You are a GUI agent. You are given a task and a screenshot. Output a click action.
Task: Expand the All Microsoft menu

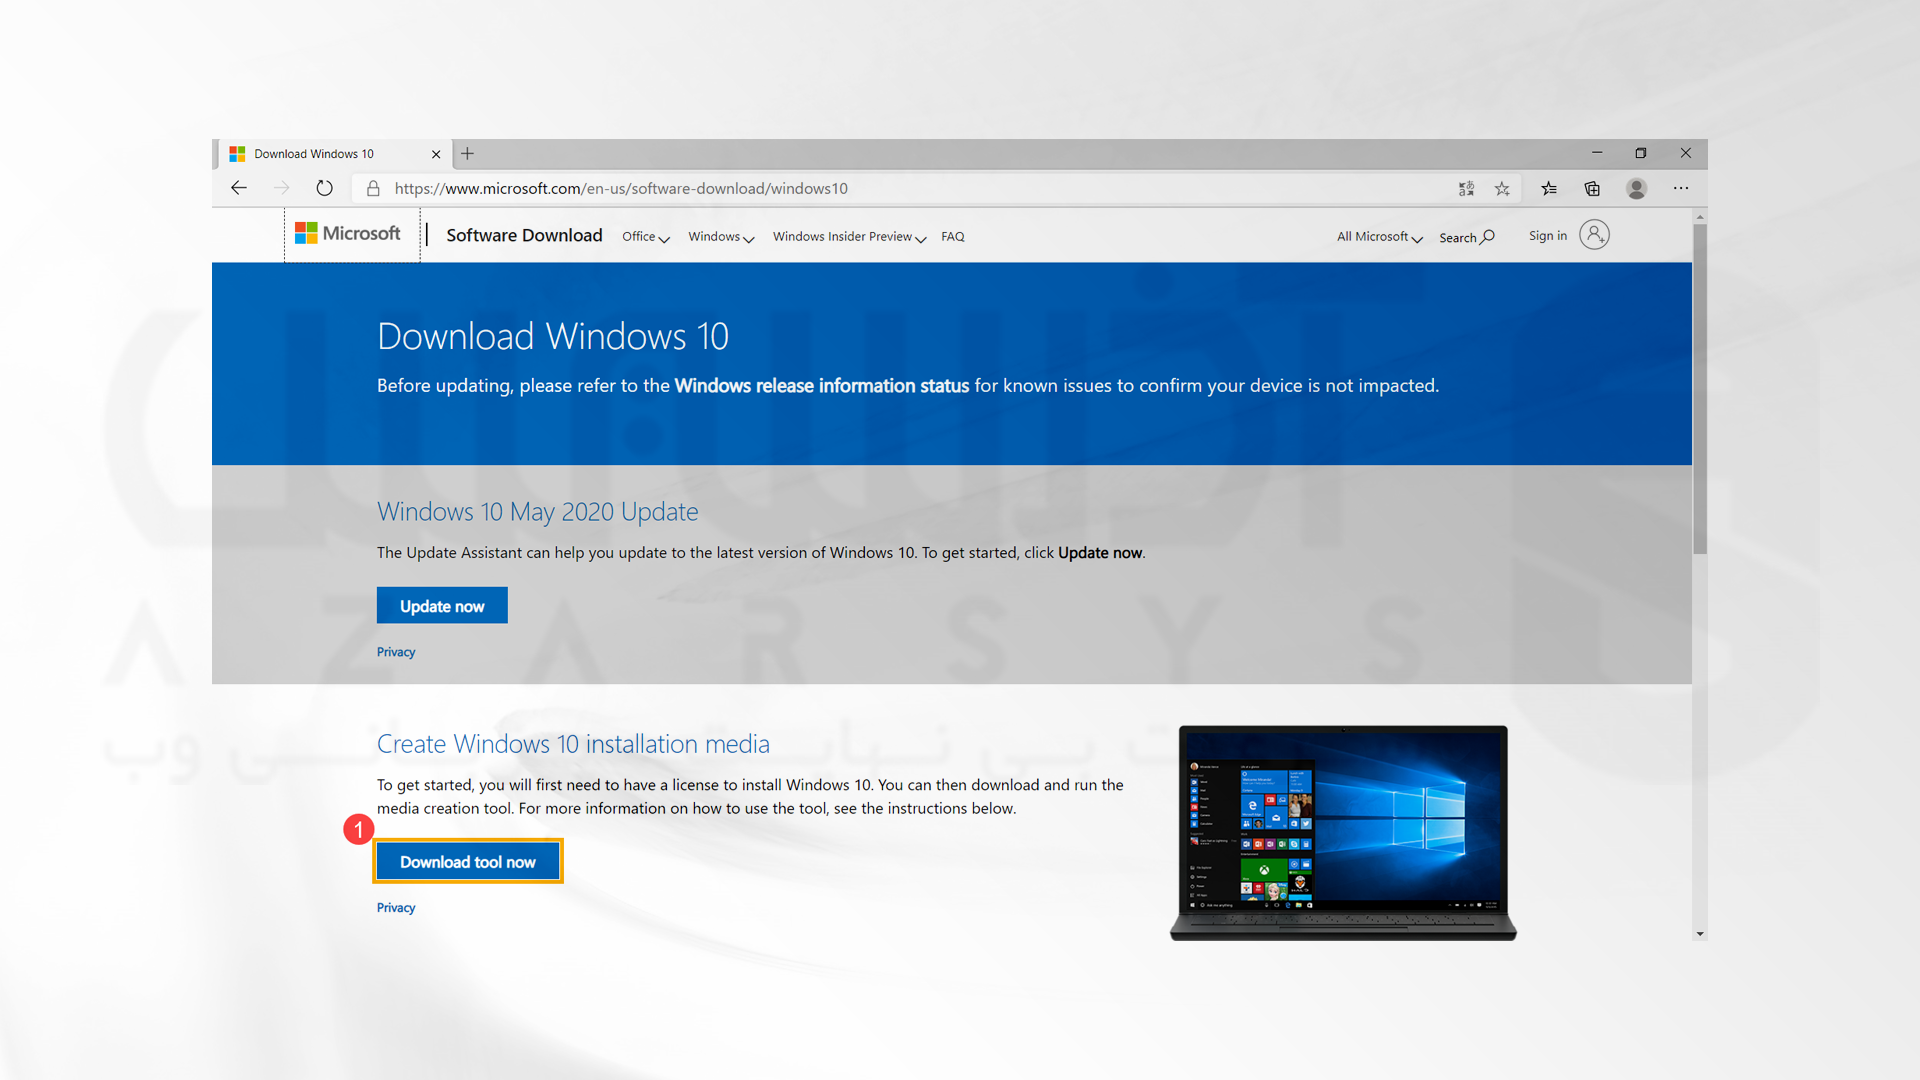click(1379, 237)
